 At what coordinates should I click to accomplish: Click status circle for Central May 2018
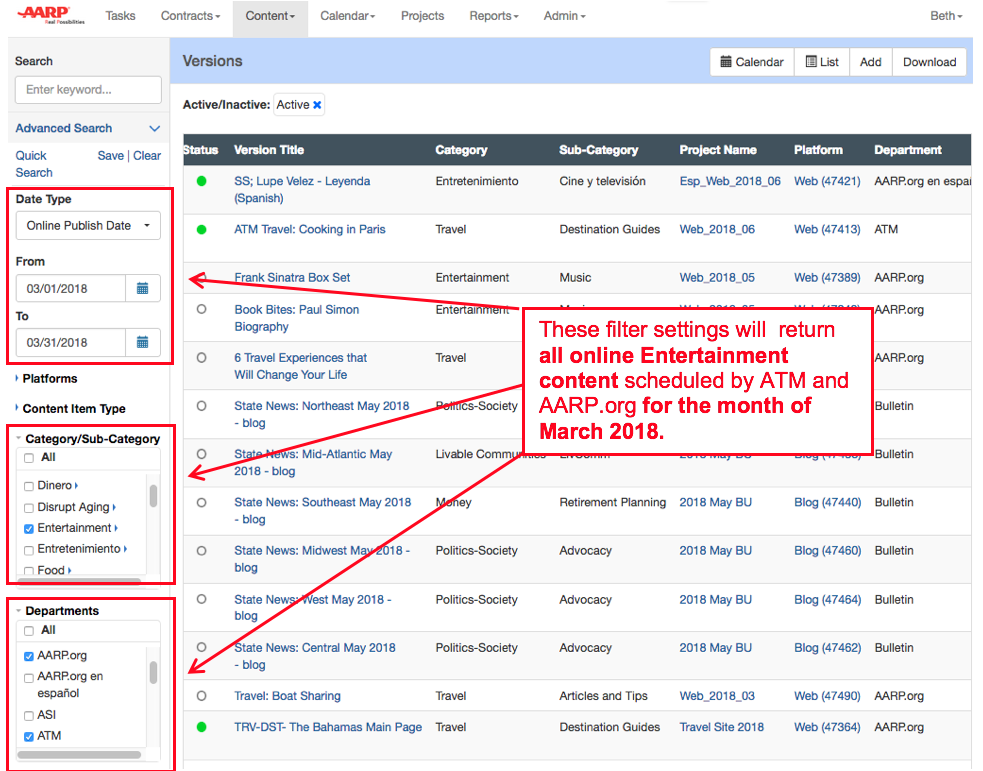[x=201, y=647]
